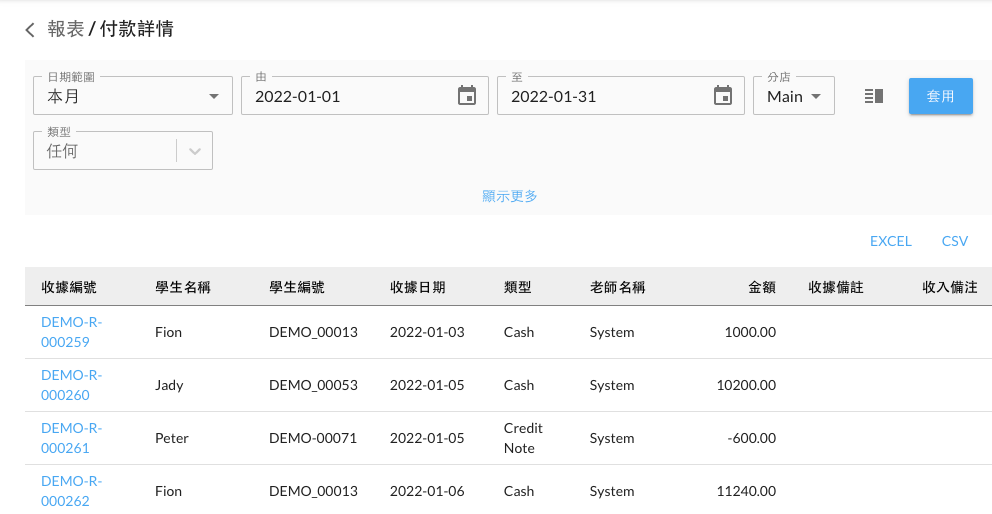Select student name Peter
The height and width of the screenshot is (514, 992).
[171, 438]
